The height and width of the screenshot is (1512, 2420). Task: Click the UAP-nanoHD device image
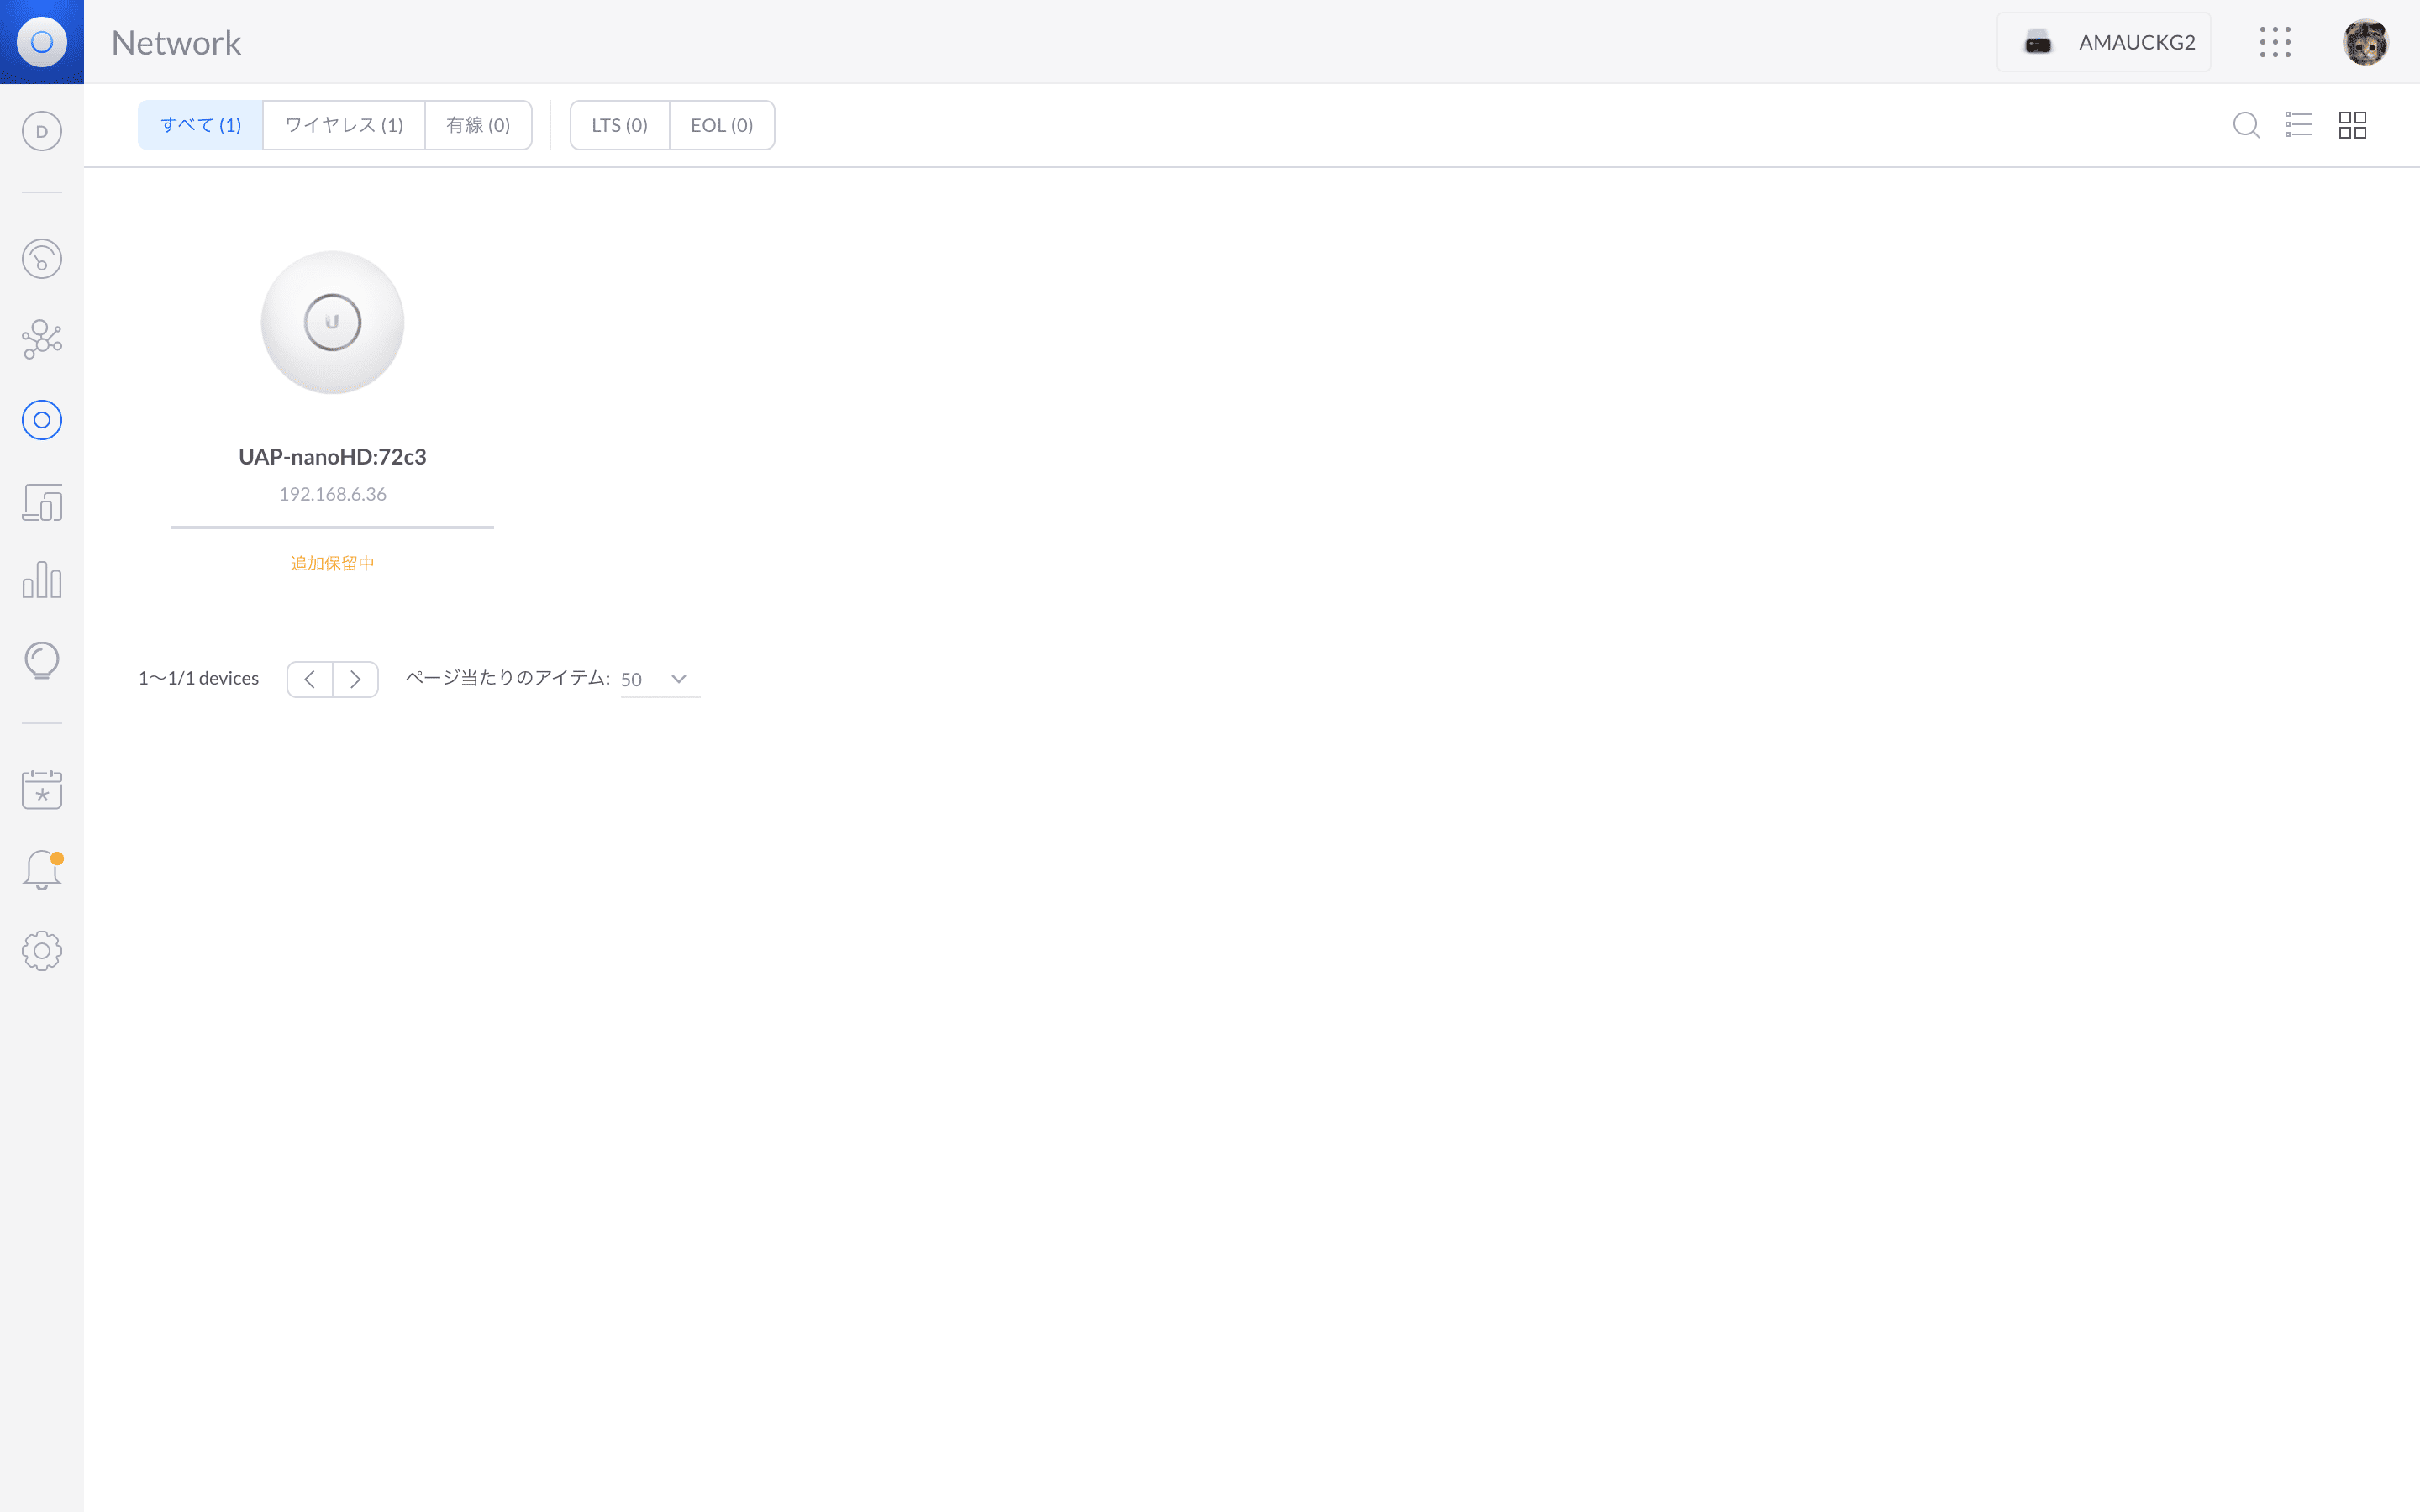[x=332, y=322]
